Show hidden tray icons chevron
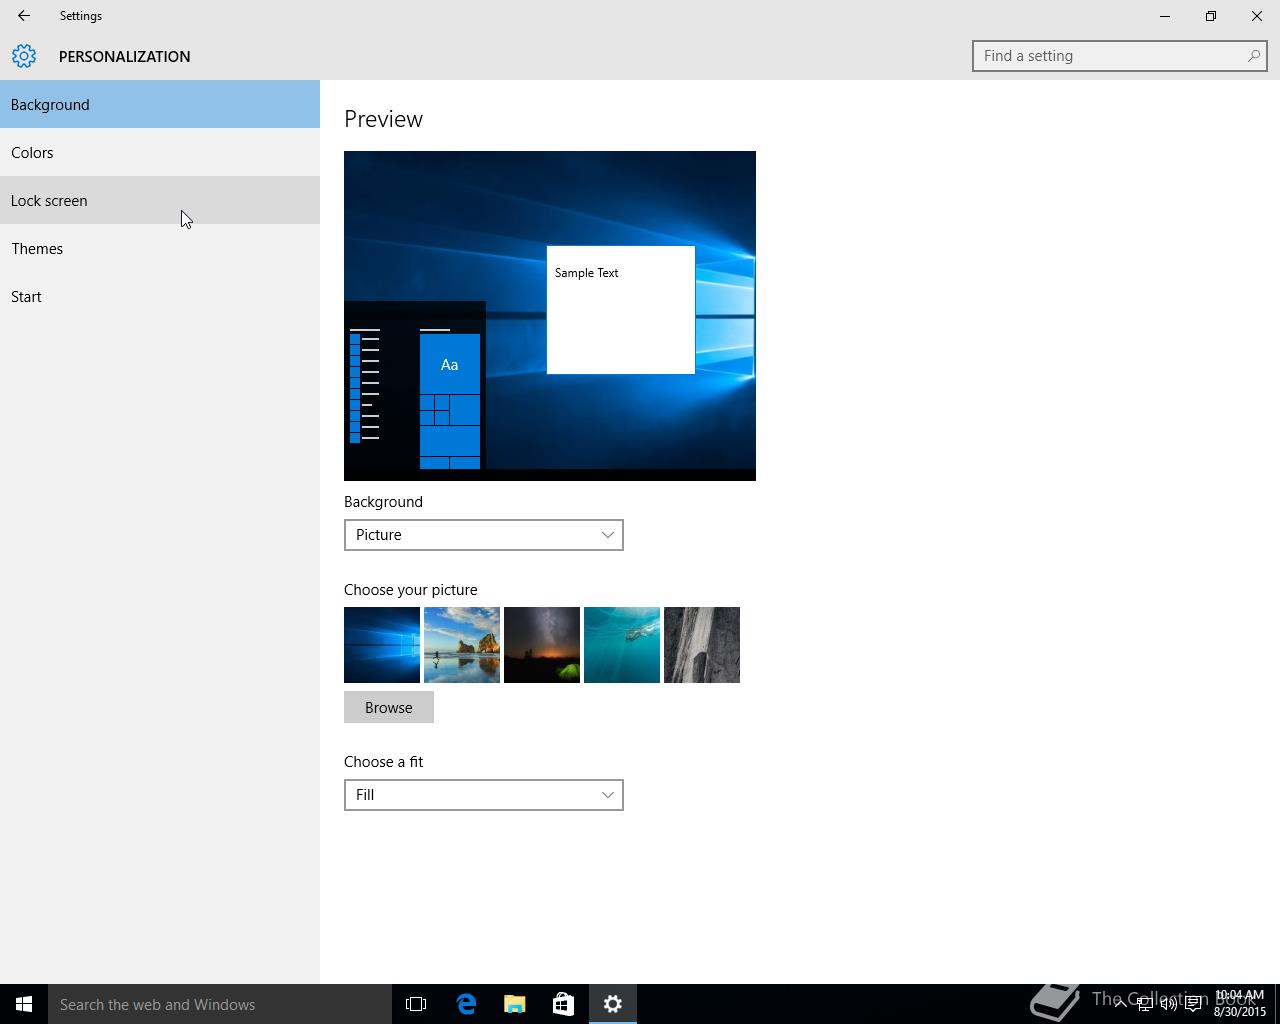 click(1120, 1004)
